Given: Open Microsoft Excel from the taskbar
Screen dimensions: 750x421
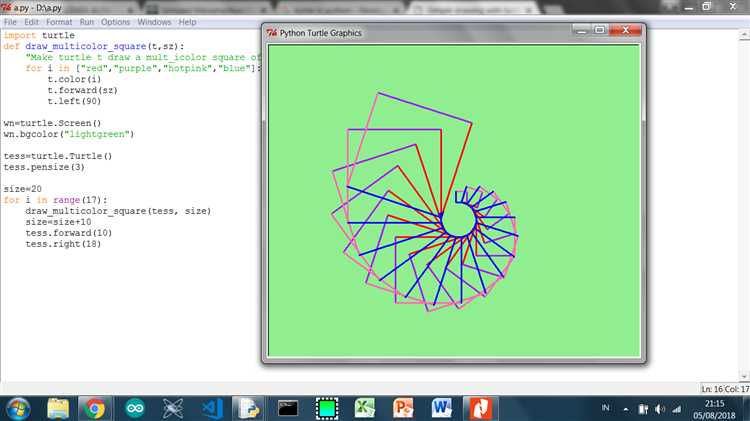Looking at the screenshot, I should coord(365,409).
